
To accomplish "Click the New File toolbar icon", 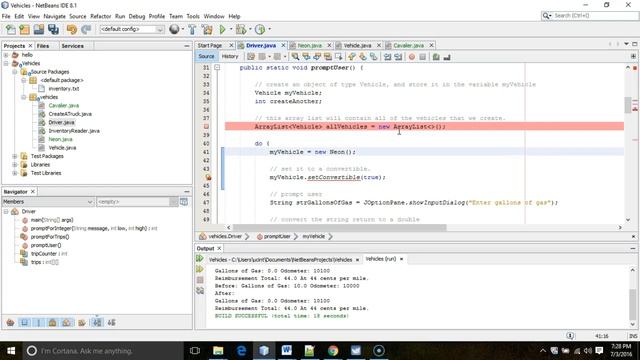I will pos(11,29).
